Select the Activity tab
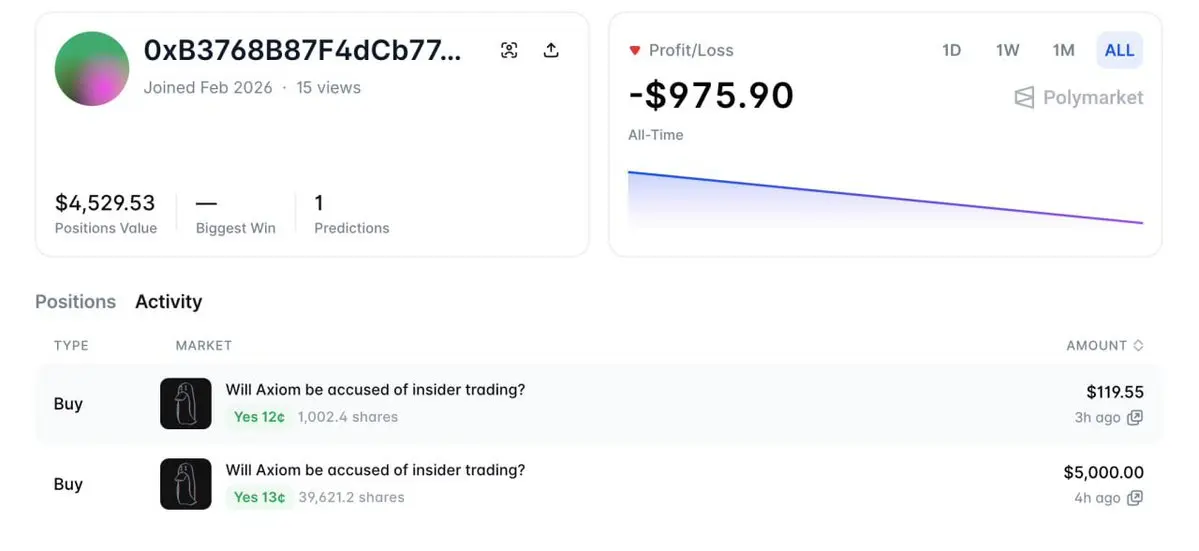The height and width of the screenshot is (551, 1199). pos(169,302)
